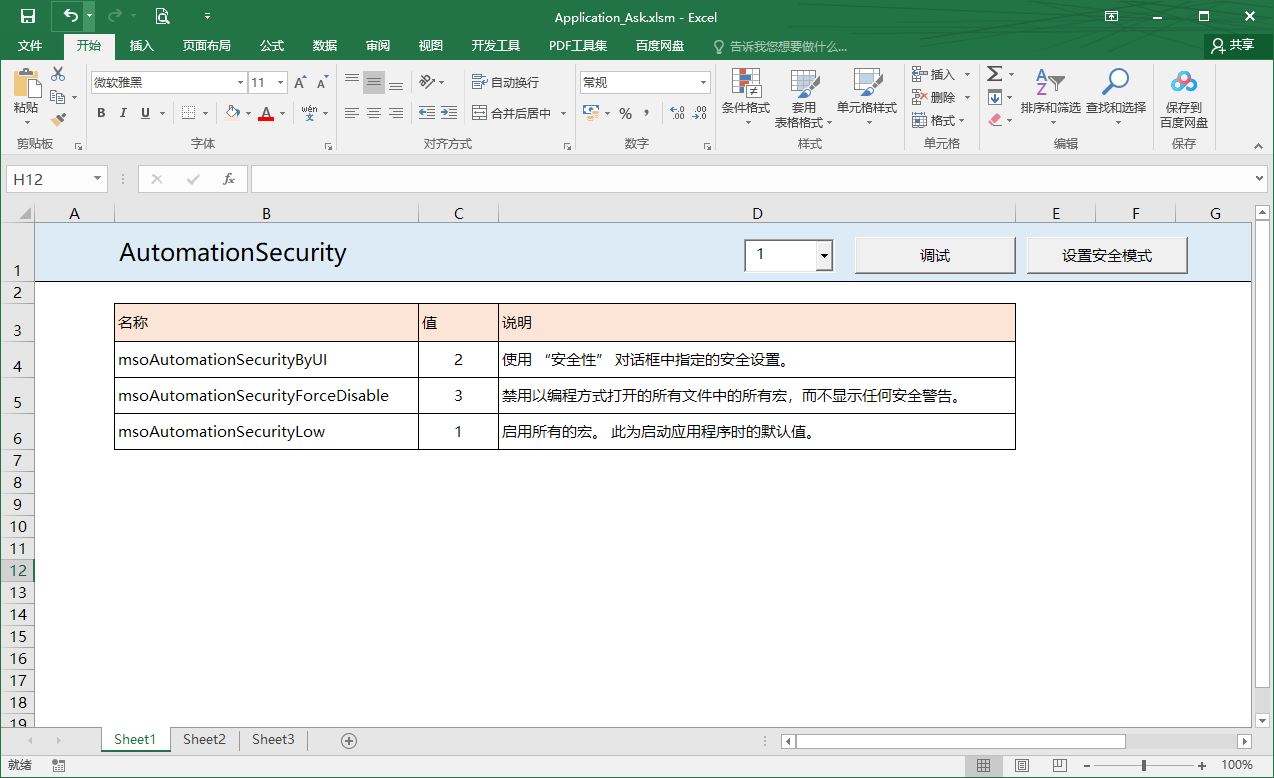Open conditional formatting (条件格式)
The height and width of the screenshot is (778, 1274).
pos(746,98)
